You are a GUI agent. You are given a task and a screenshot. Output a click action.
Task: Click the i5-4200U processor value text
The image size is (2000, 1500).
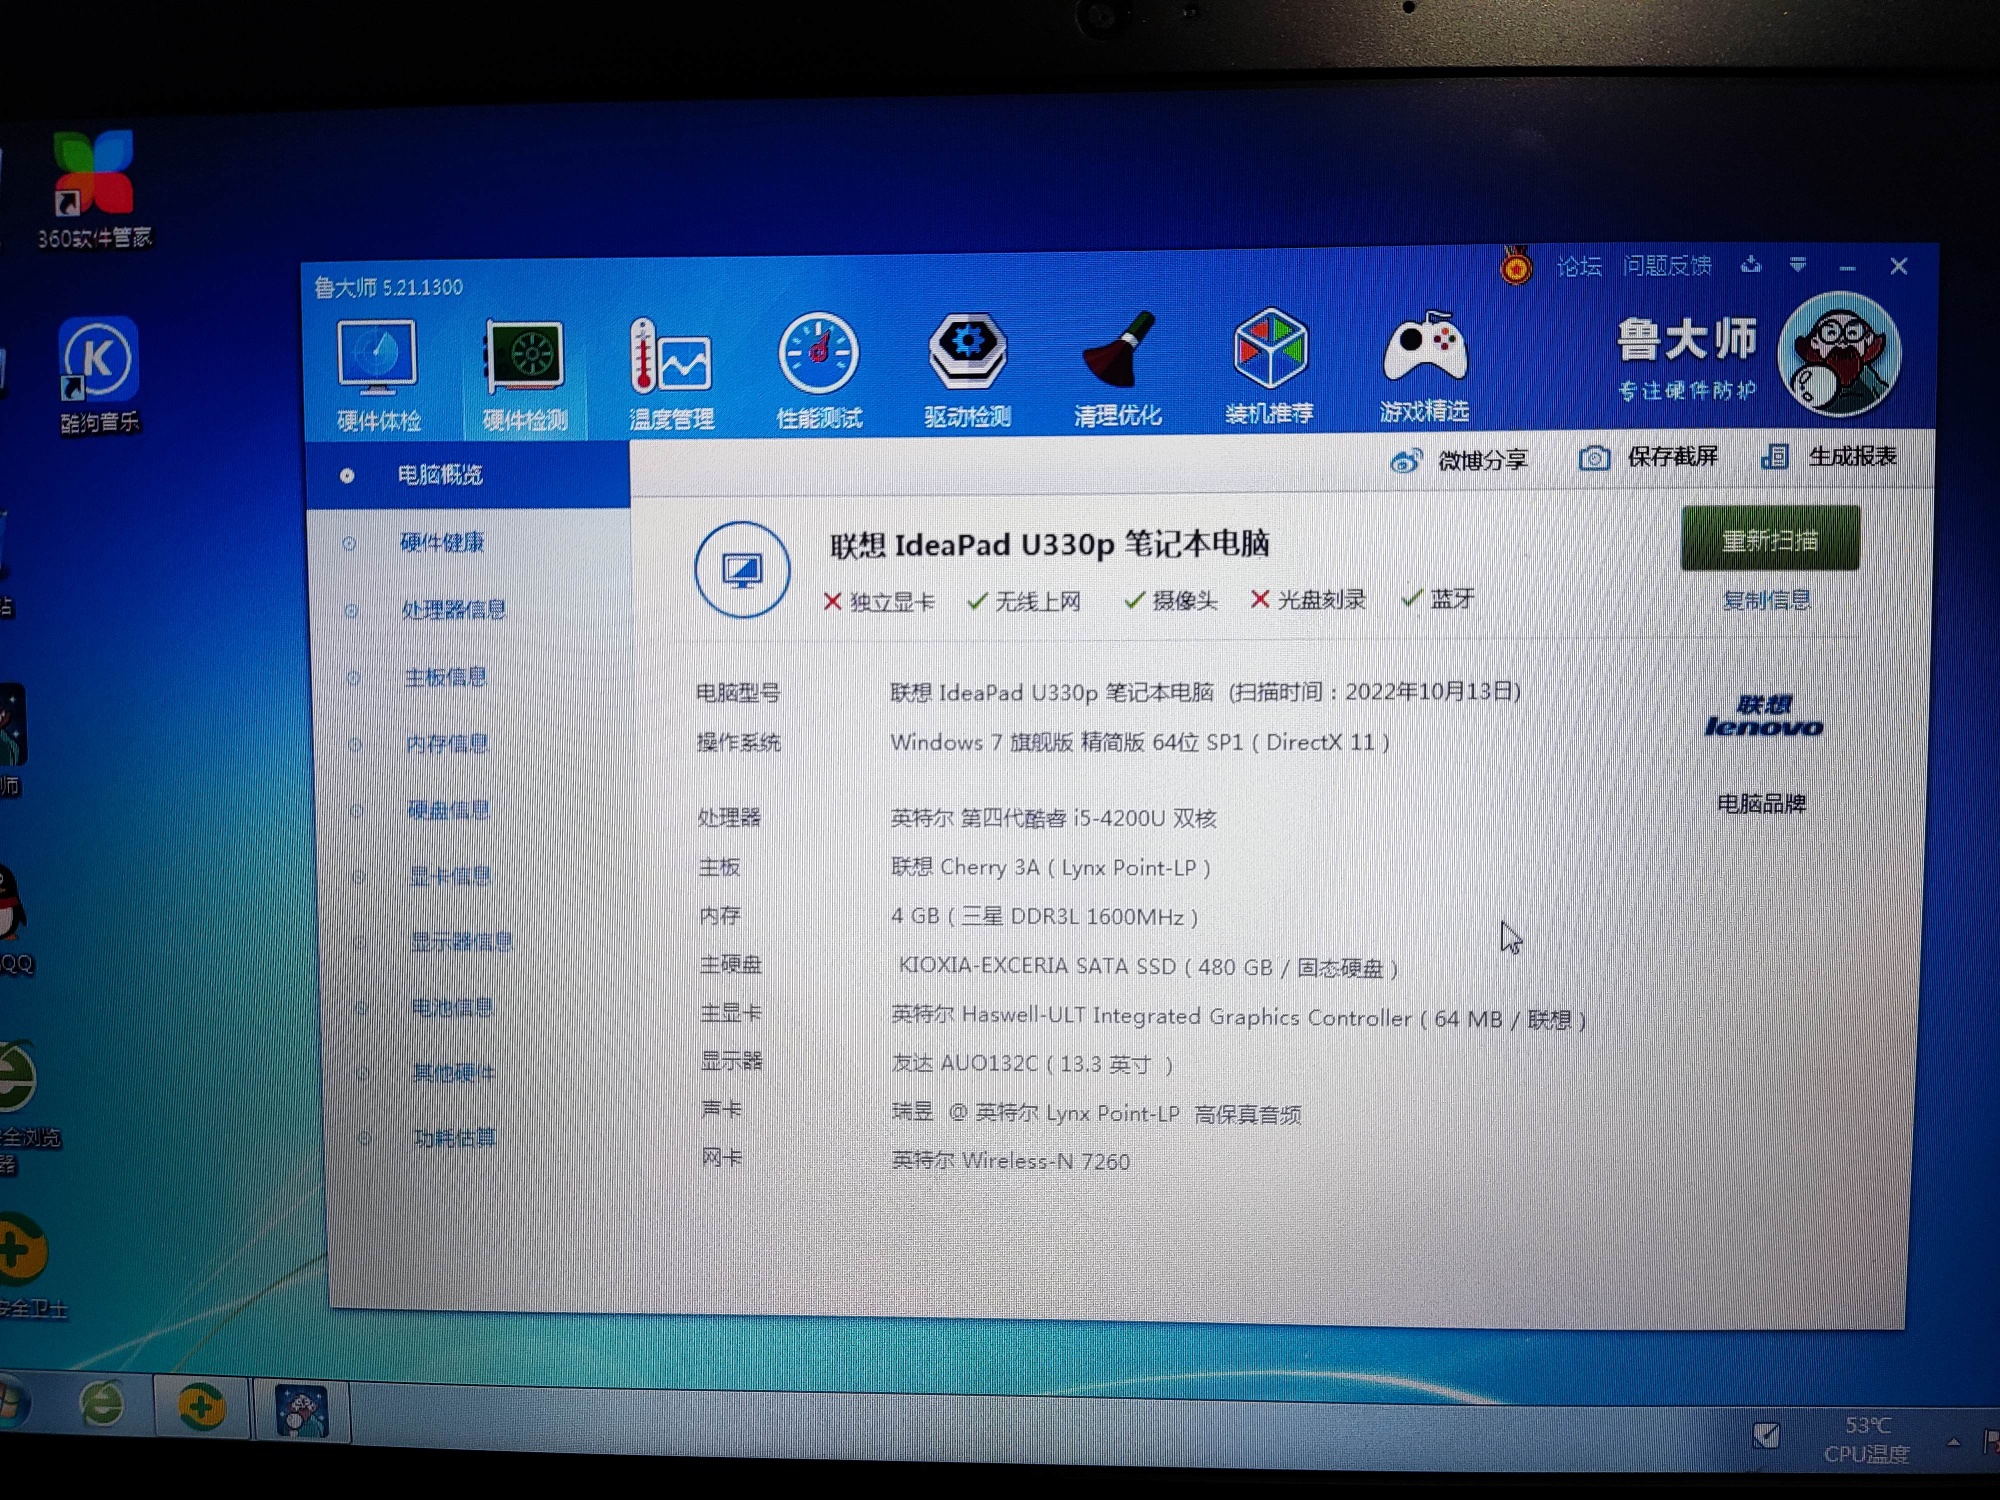pyautogui.click(x=1053, y=818)
